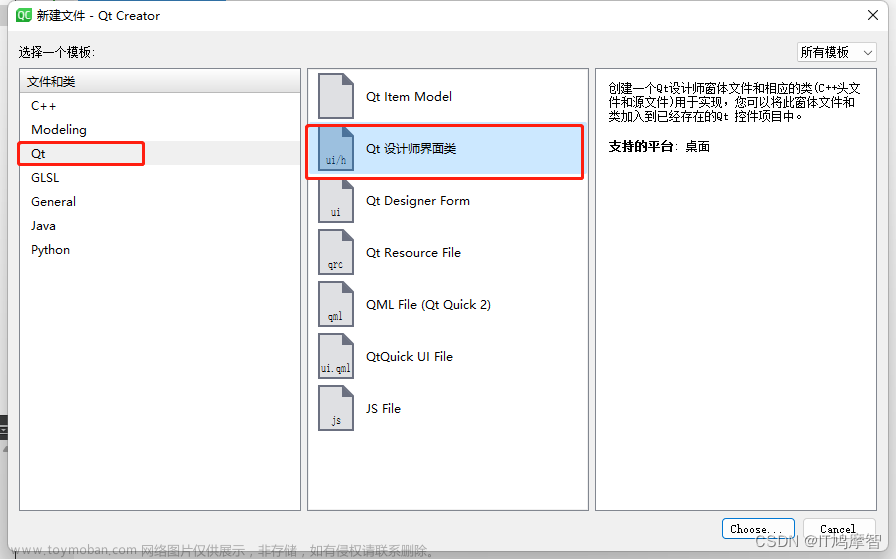Click the ui.qml icon for QtQuick UI File
Image resolution: width=896 pixels, height=559 pixels.
click(x=335, y=357)
